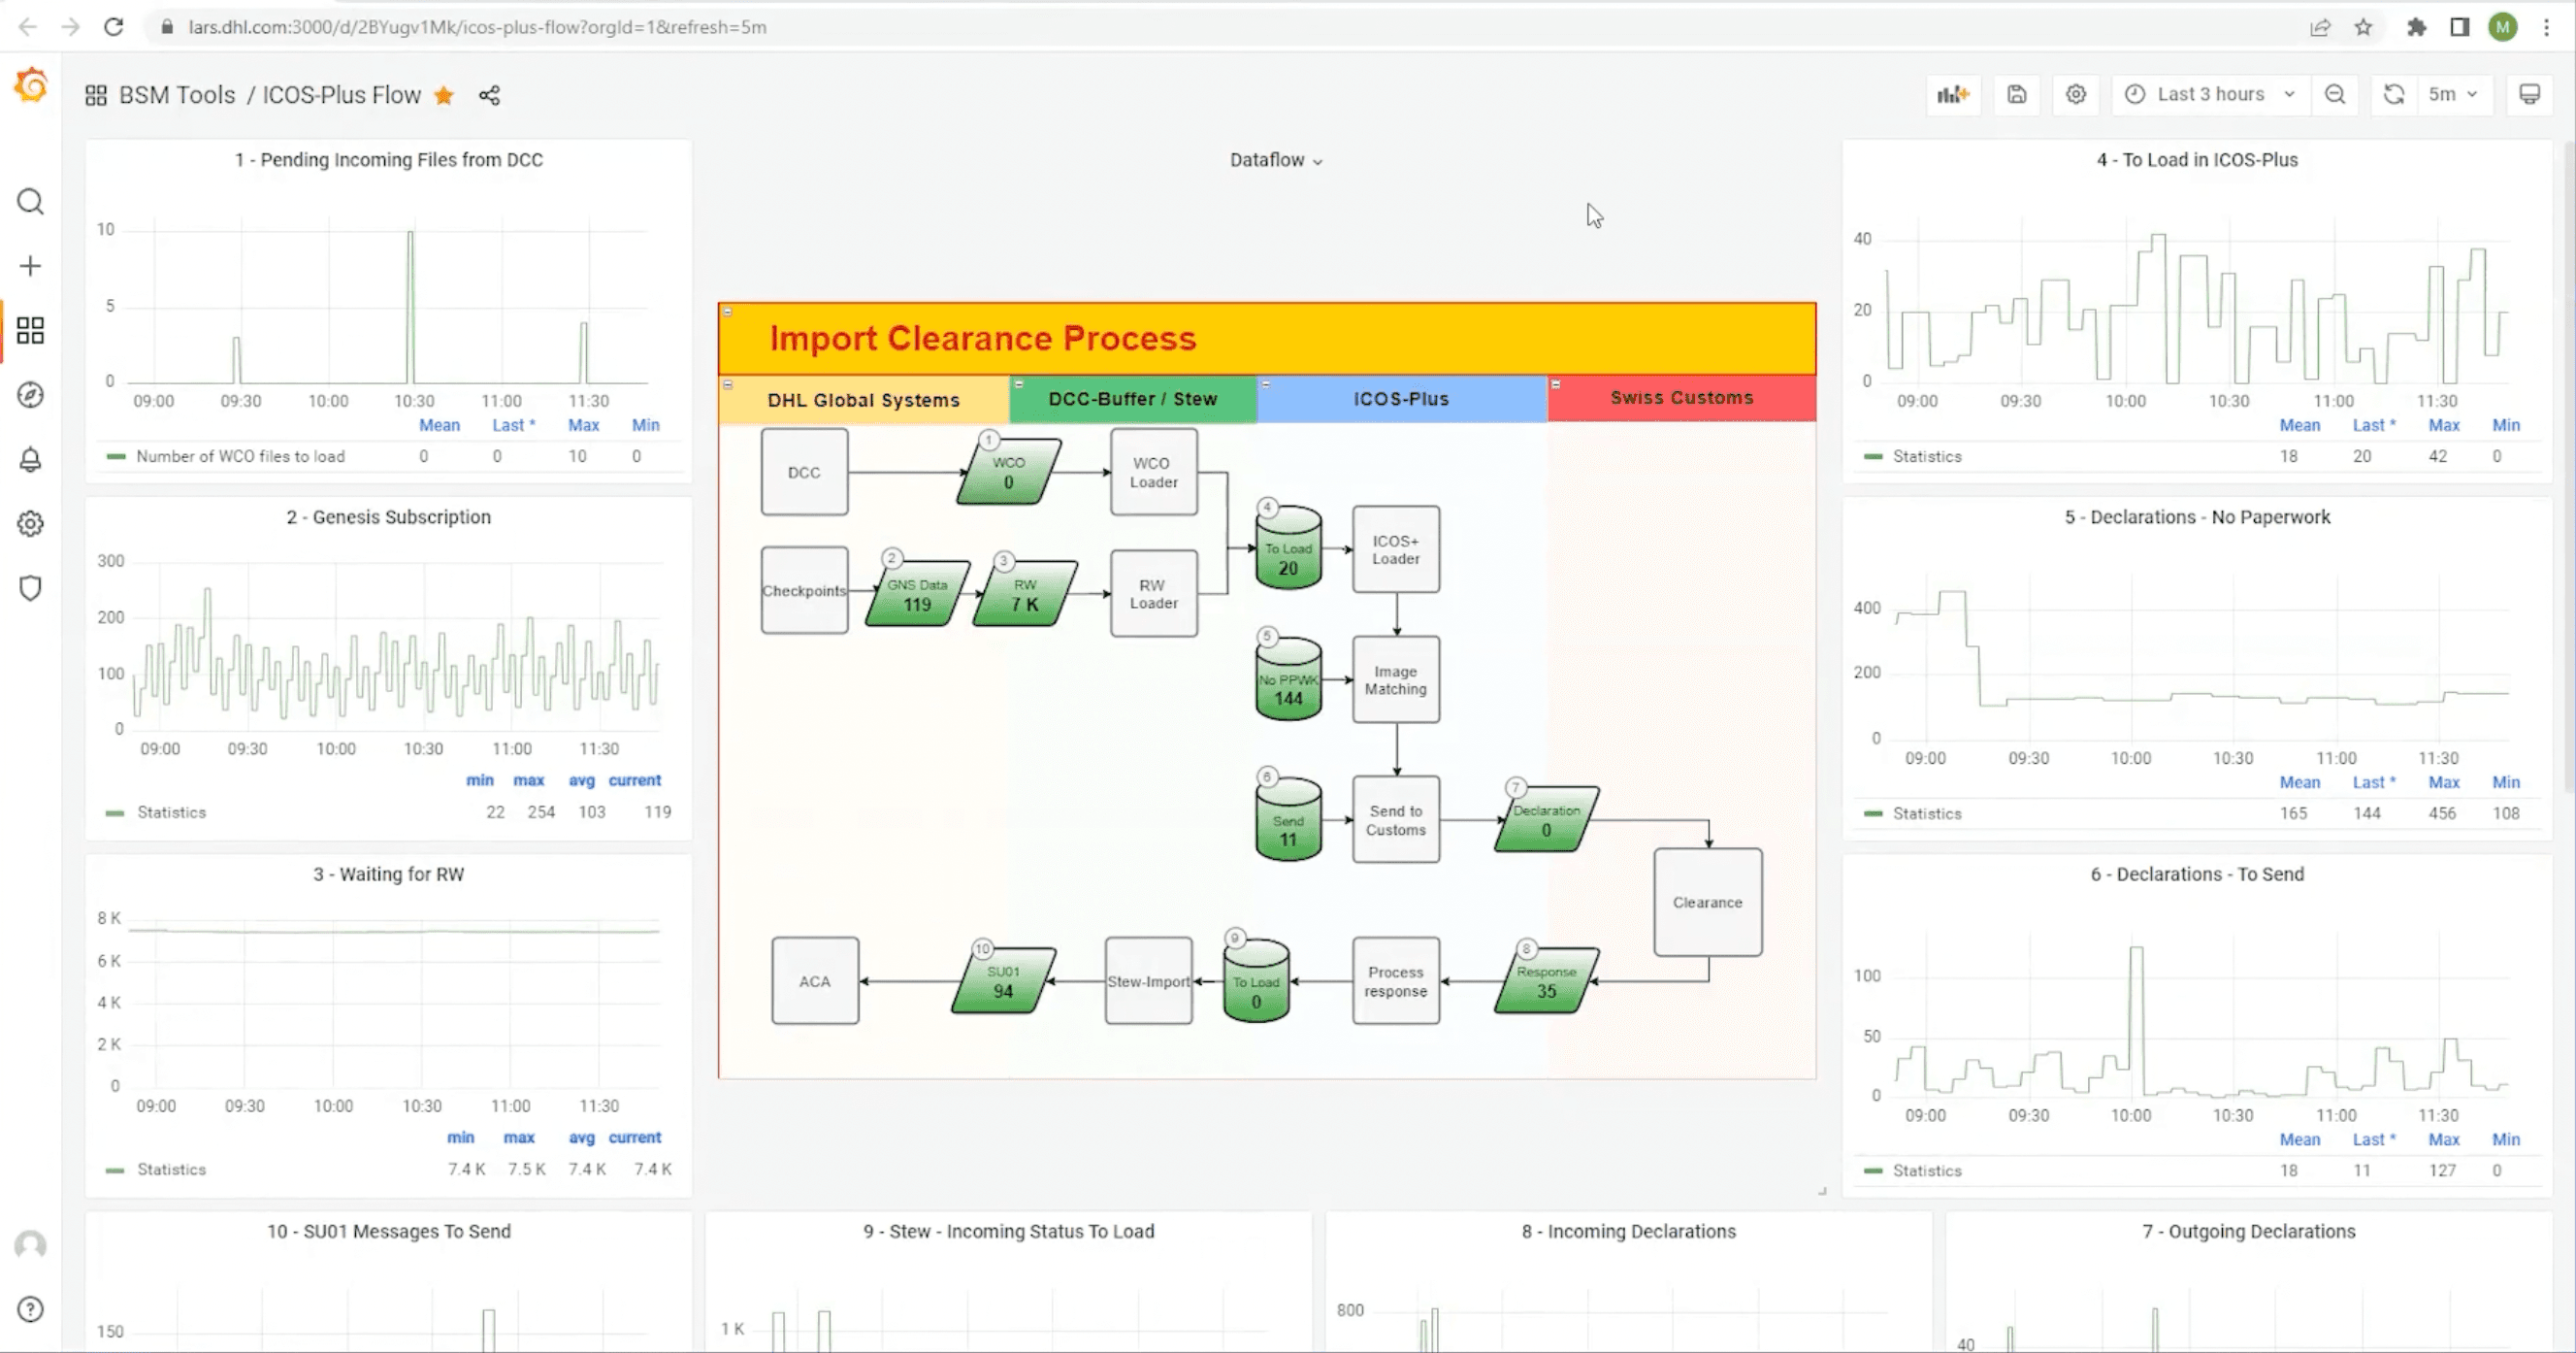
Task: Open the search icon in sidebar
Action: (x=31, y=202)
